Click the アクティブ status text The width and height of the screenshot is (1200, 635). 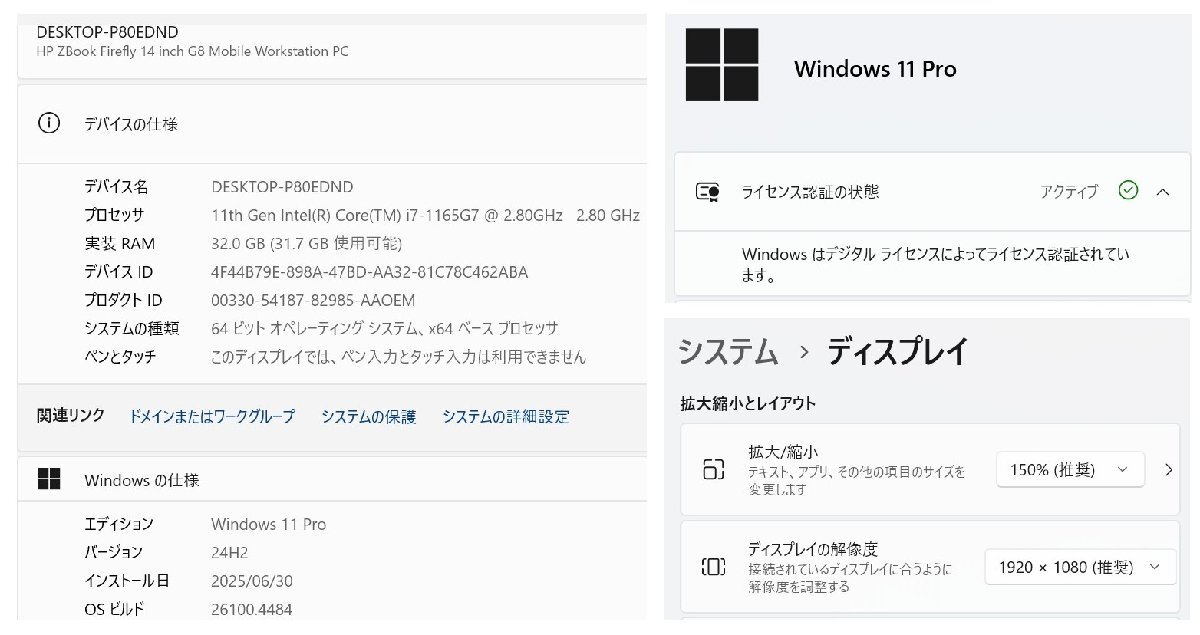point(1068,191)
